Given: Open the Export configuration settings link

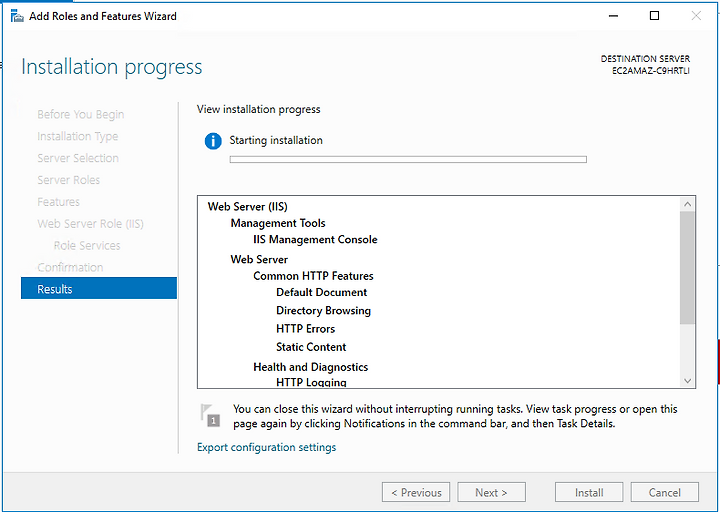Looking at the screenshot, I should click(266, 447).
